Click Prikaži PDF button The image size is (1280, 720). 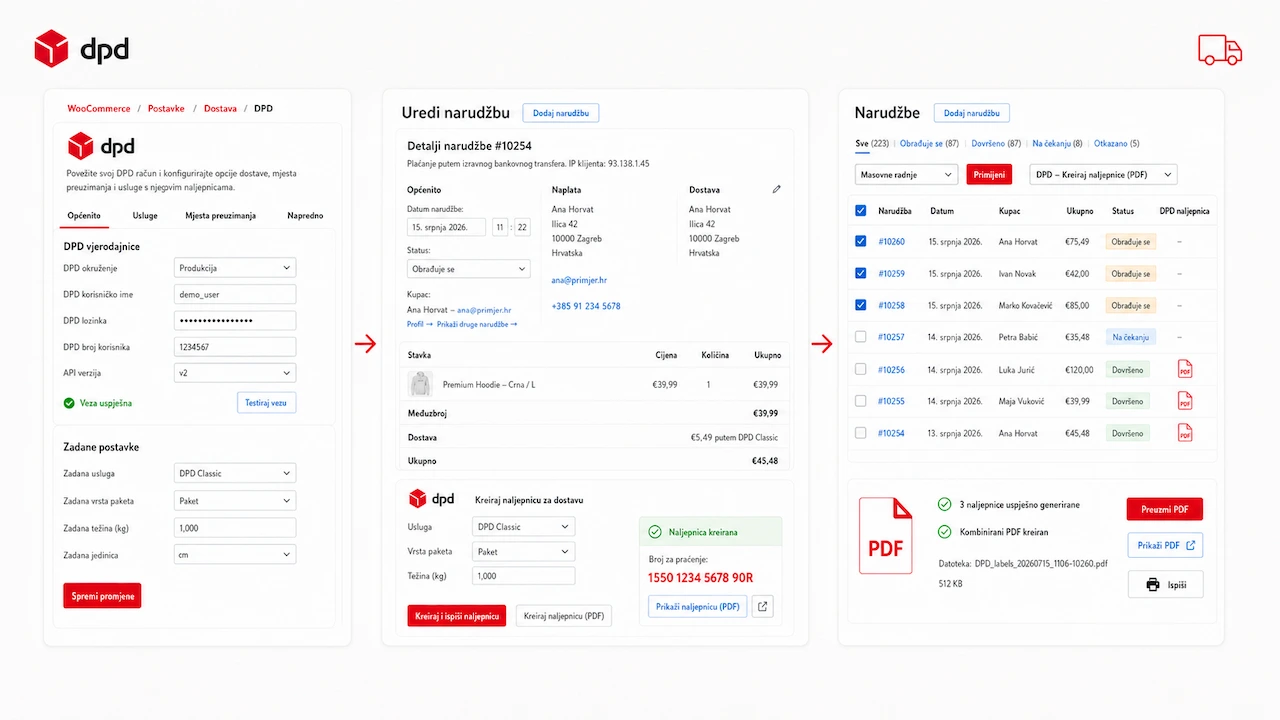point(1165,545)
